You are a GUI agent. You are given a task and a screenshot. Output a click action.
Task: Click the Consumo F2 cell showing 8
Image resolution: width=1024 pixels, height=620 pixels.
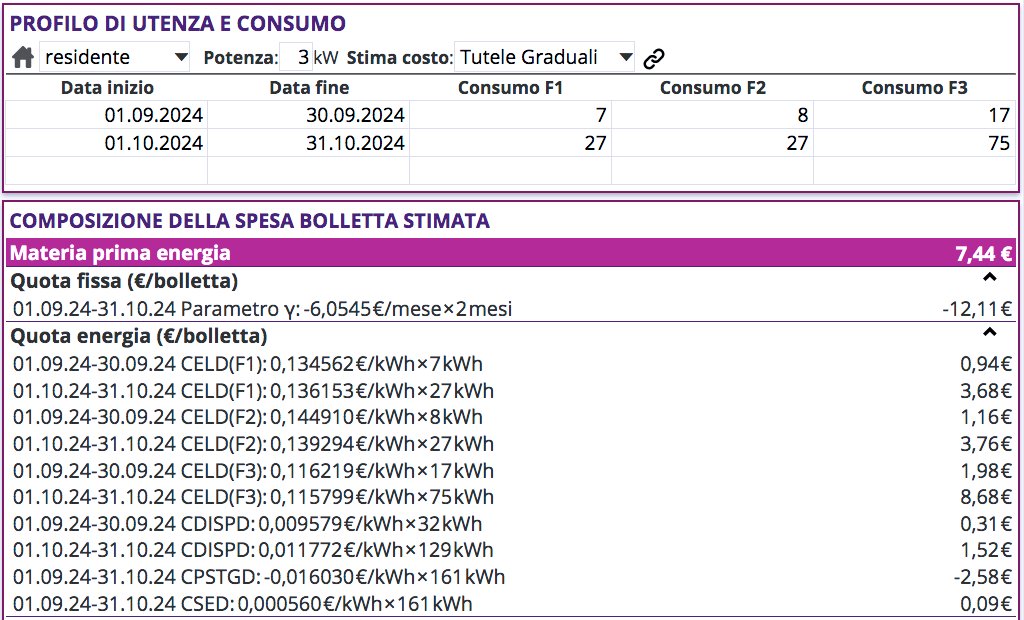712,116
